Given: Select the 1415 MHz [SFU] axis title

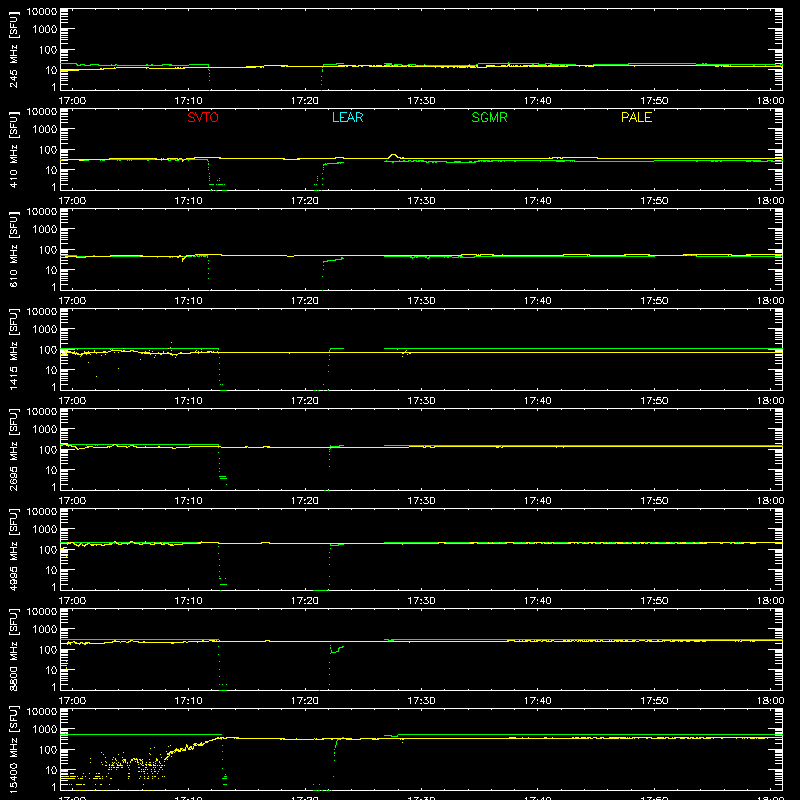Looking at the screenshot, I should tap(14, 350).
